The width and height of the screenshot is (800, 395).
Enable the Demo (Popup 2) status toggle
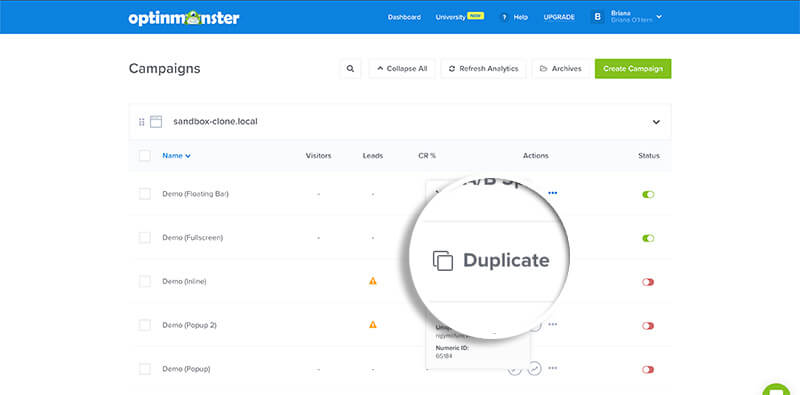coord(648,325)
